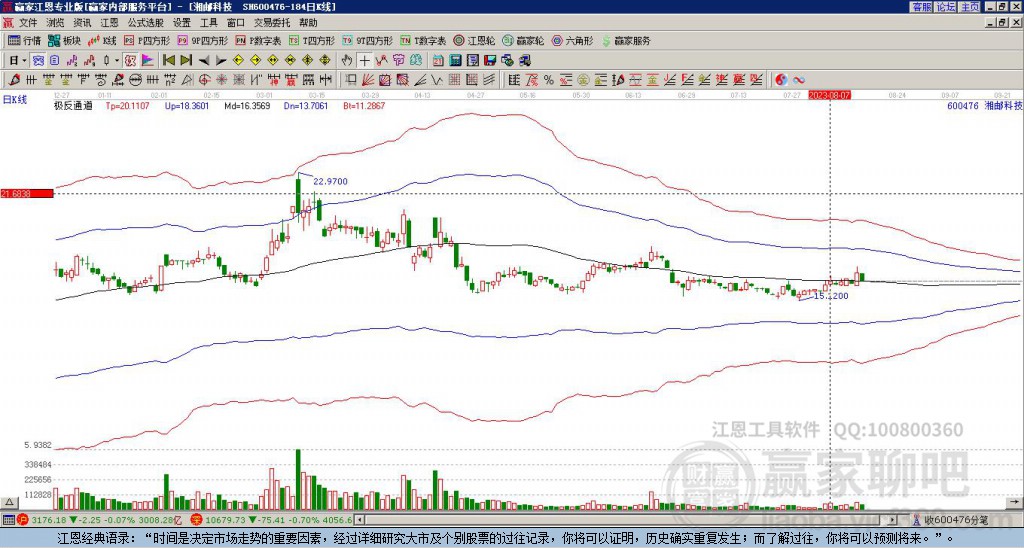The width and height of the screenshot is (1024, 548).
Task: Toggle the crosshair cursor tool
Action: click(364, 61)
